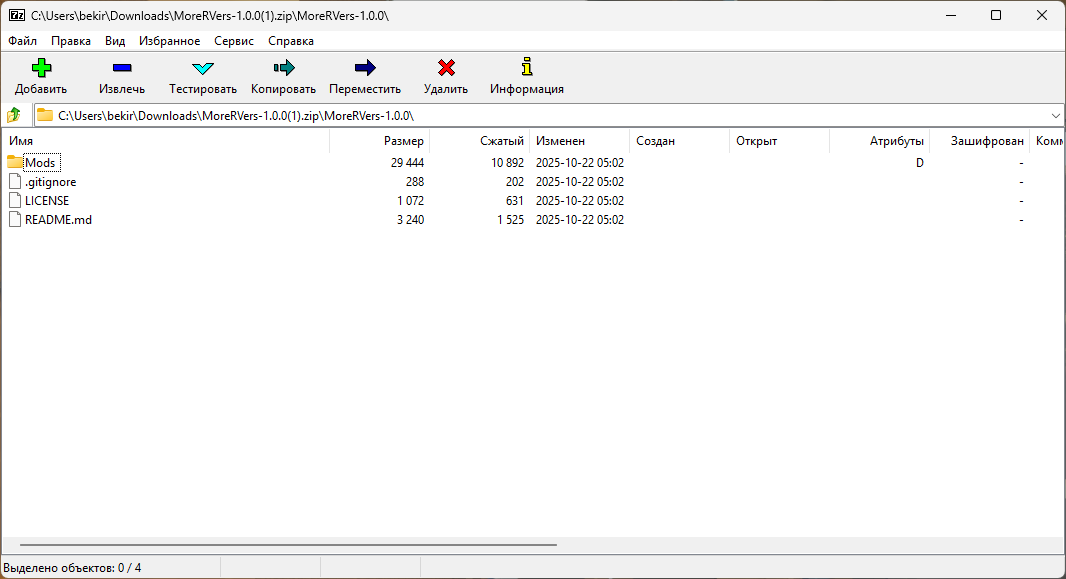Click the red X Удалить icon
The image size is (1066, 579).
pos(446,68)
